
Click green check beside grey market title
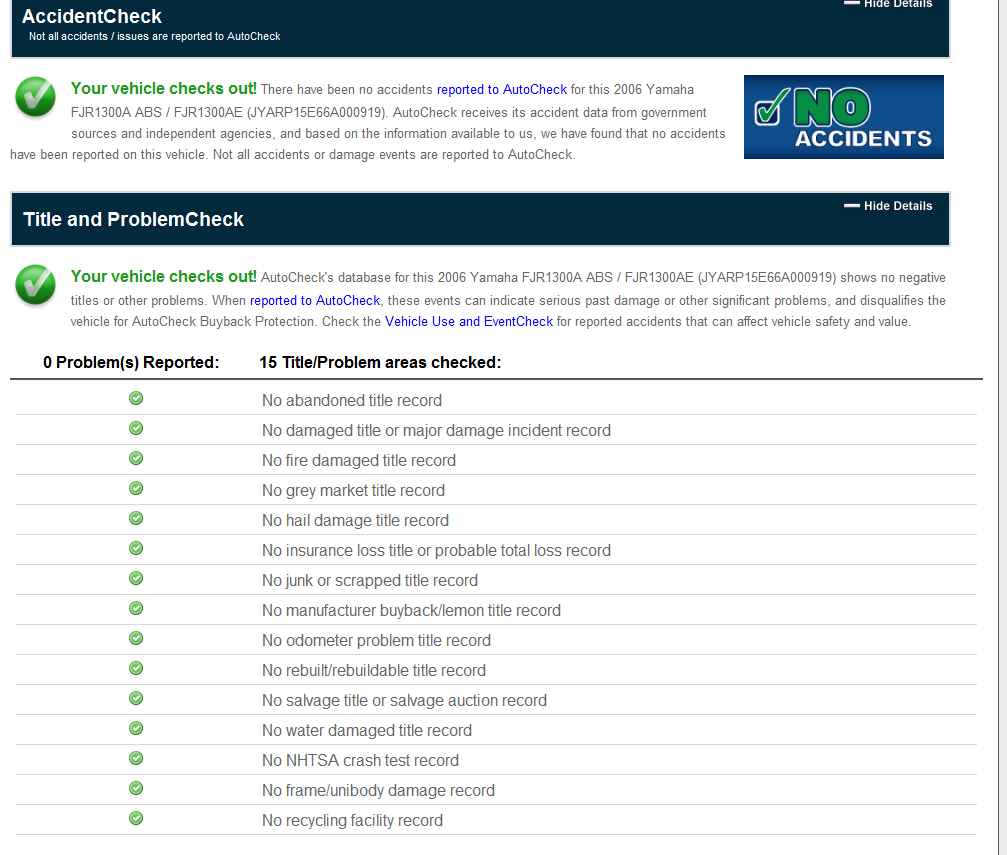click(136, 488)
